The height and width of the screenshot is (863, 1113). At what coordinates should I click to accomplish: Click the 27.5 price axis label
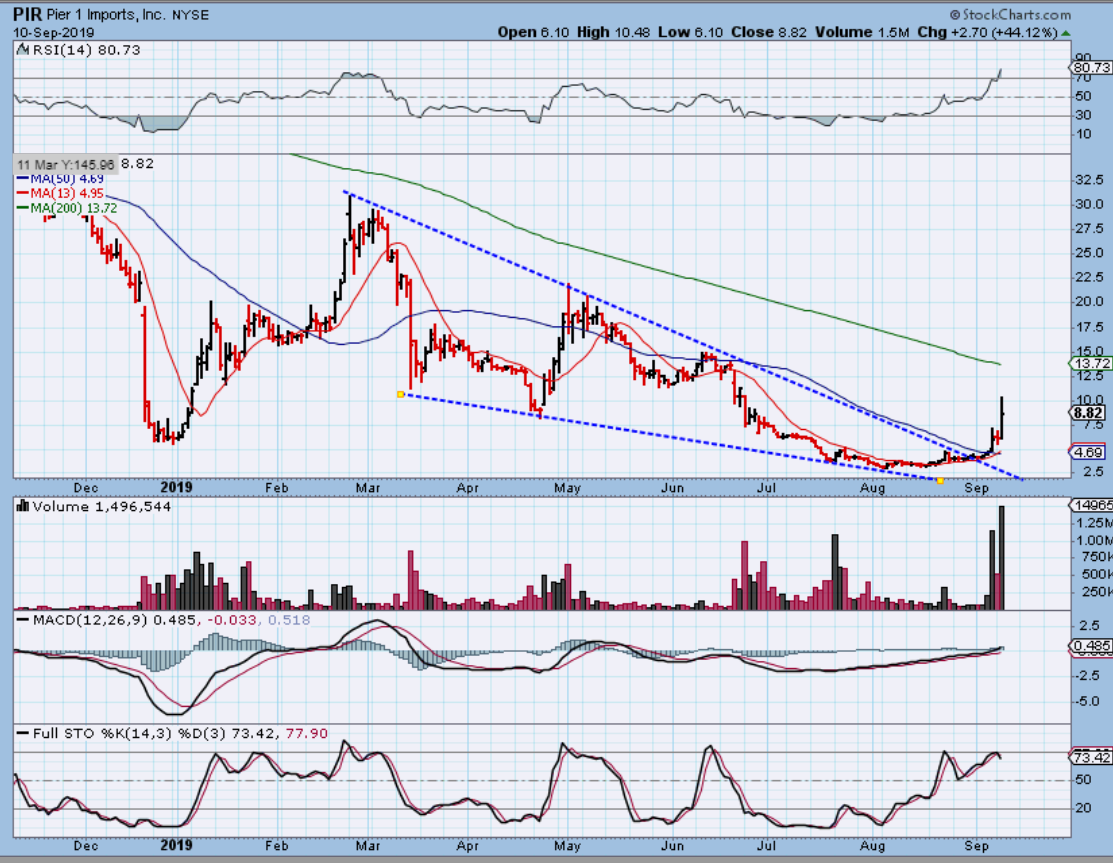(x=1090, y=229)
